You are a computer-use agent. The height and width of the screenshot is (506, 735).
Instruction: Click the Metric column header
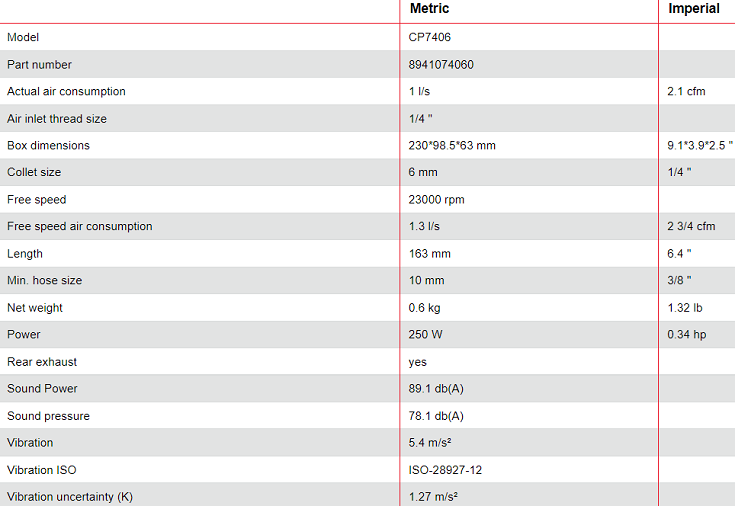coord(429,9)
